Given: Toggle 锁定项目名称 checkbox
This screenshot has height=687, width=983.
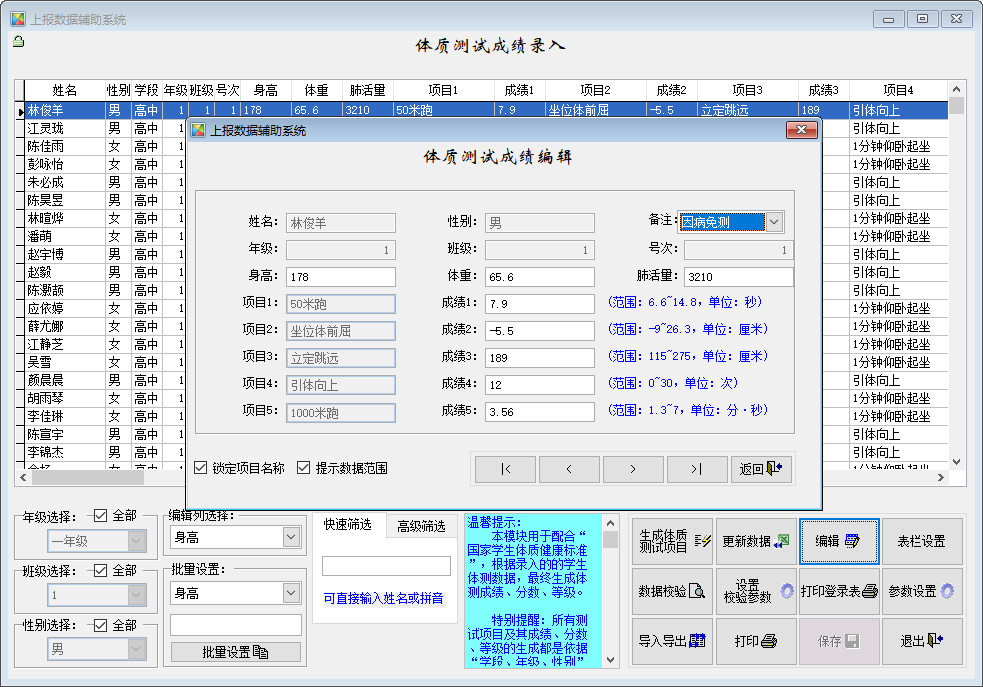Looking at the screenshot, I should (x=201, y=468).
